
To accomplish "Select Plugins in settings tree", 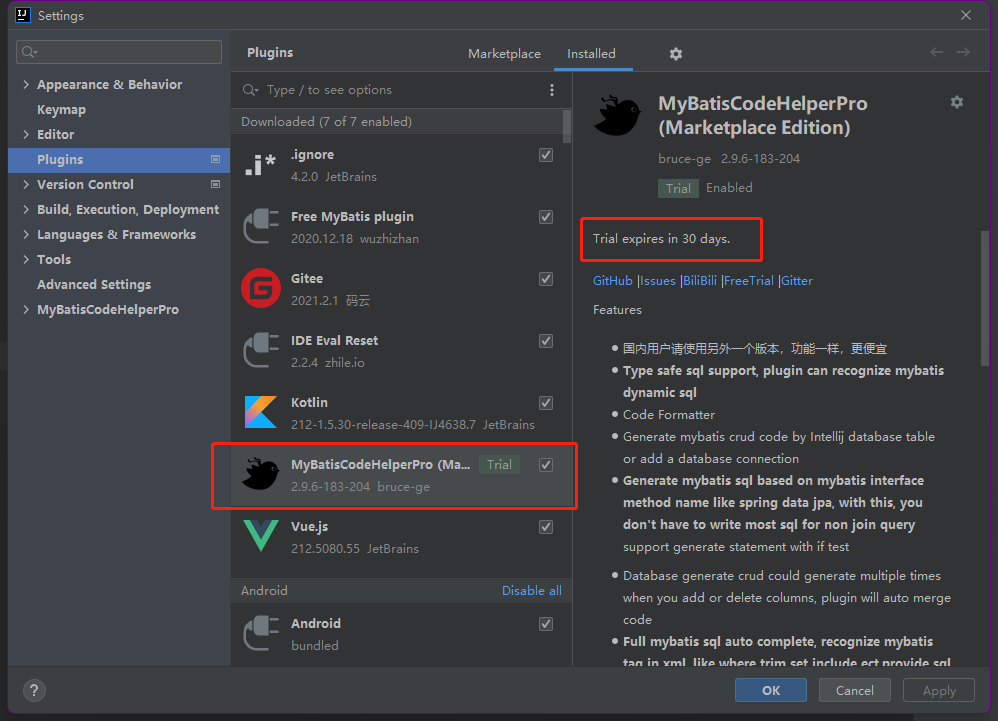I will (x=119, y=160).
